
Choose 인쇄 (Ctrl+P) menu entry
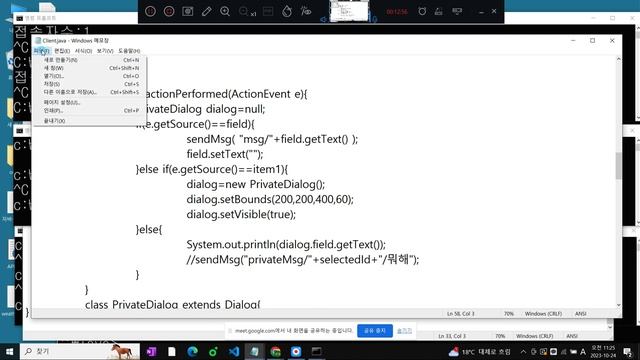click(91, 111)
